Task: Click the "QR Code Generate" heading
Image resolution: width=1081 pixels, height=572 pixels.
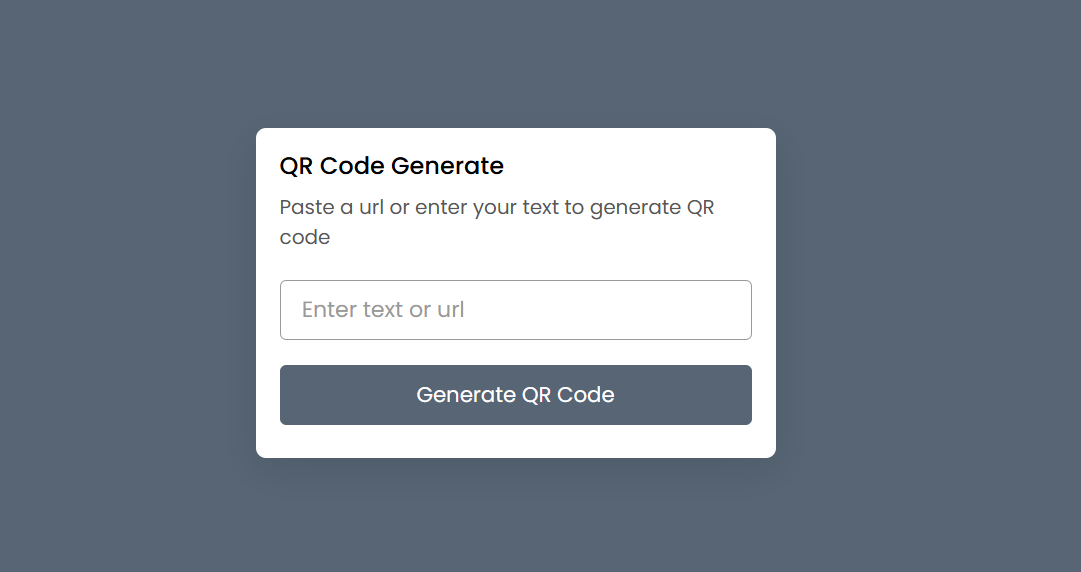Action: click(x=392, y=166)
